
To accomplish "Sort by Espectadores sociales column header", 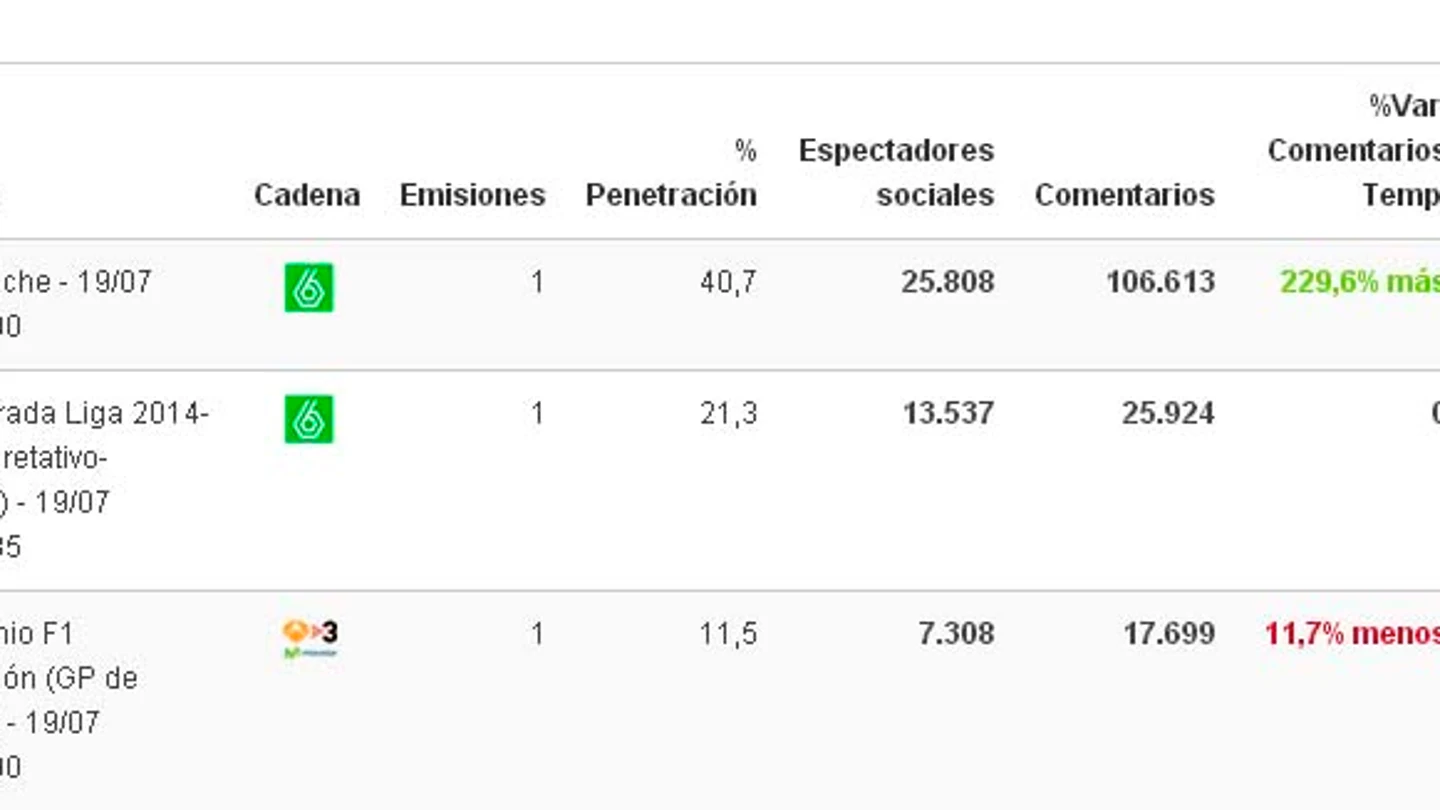I will click(896, 172).
